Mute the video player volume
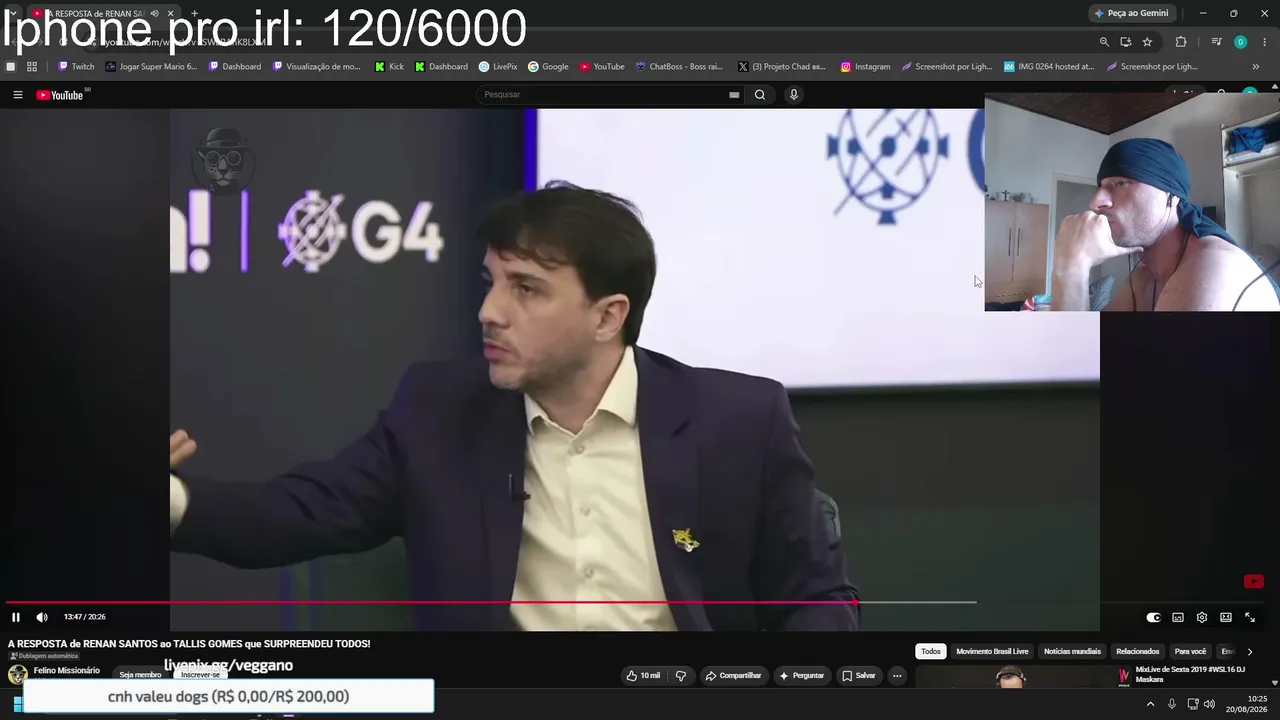The height and width of the screenshot is (720, 1280). tap(42, 617)
